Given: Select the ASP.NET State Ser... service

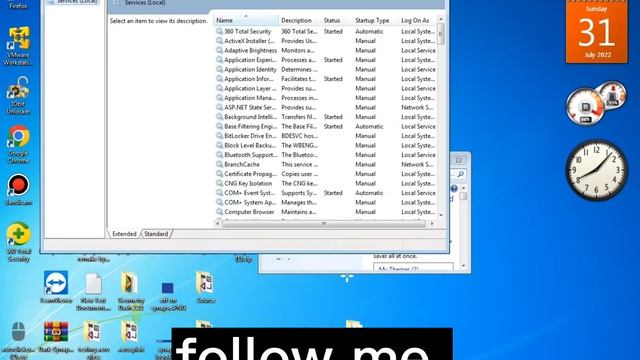Looking at the screenshot, I should [325, 107].
